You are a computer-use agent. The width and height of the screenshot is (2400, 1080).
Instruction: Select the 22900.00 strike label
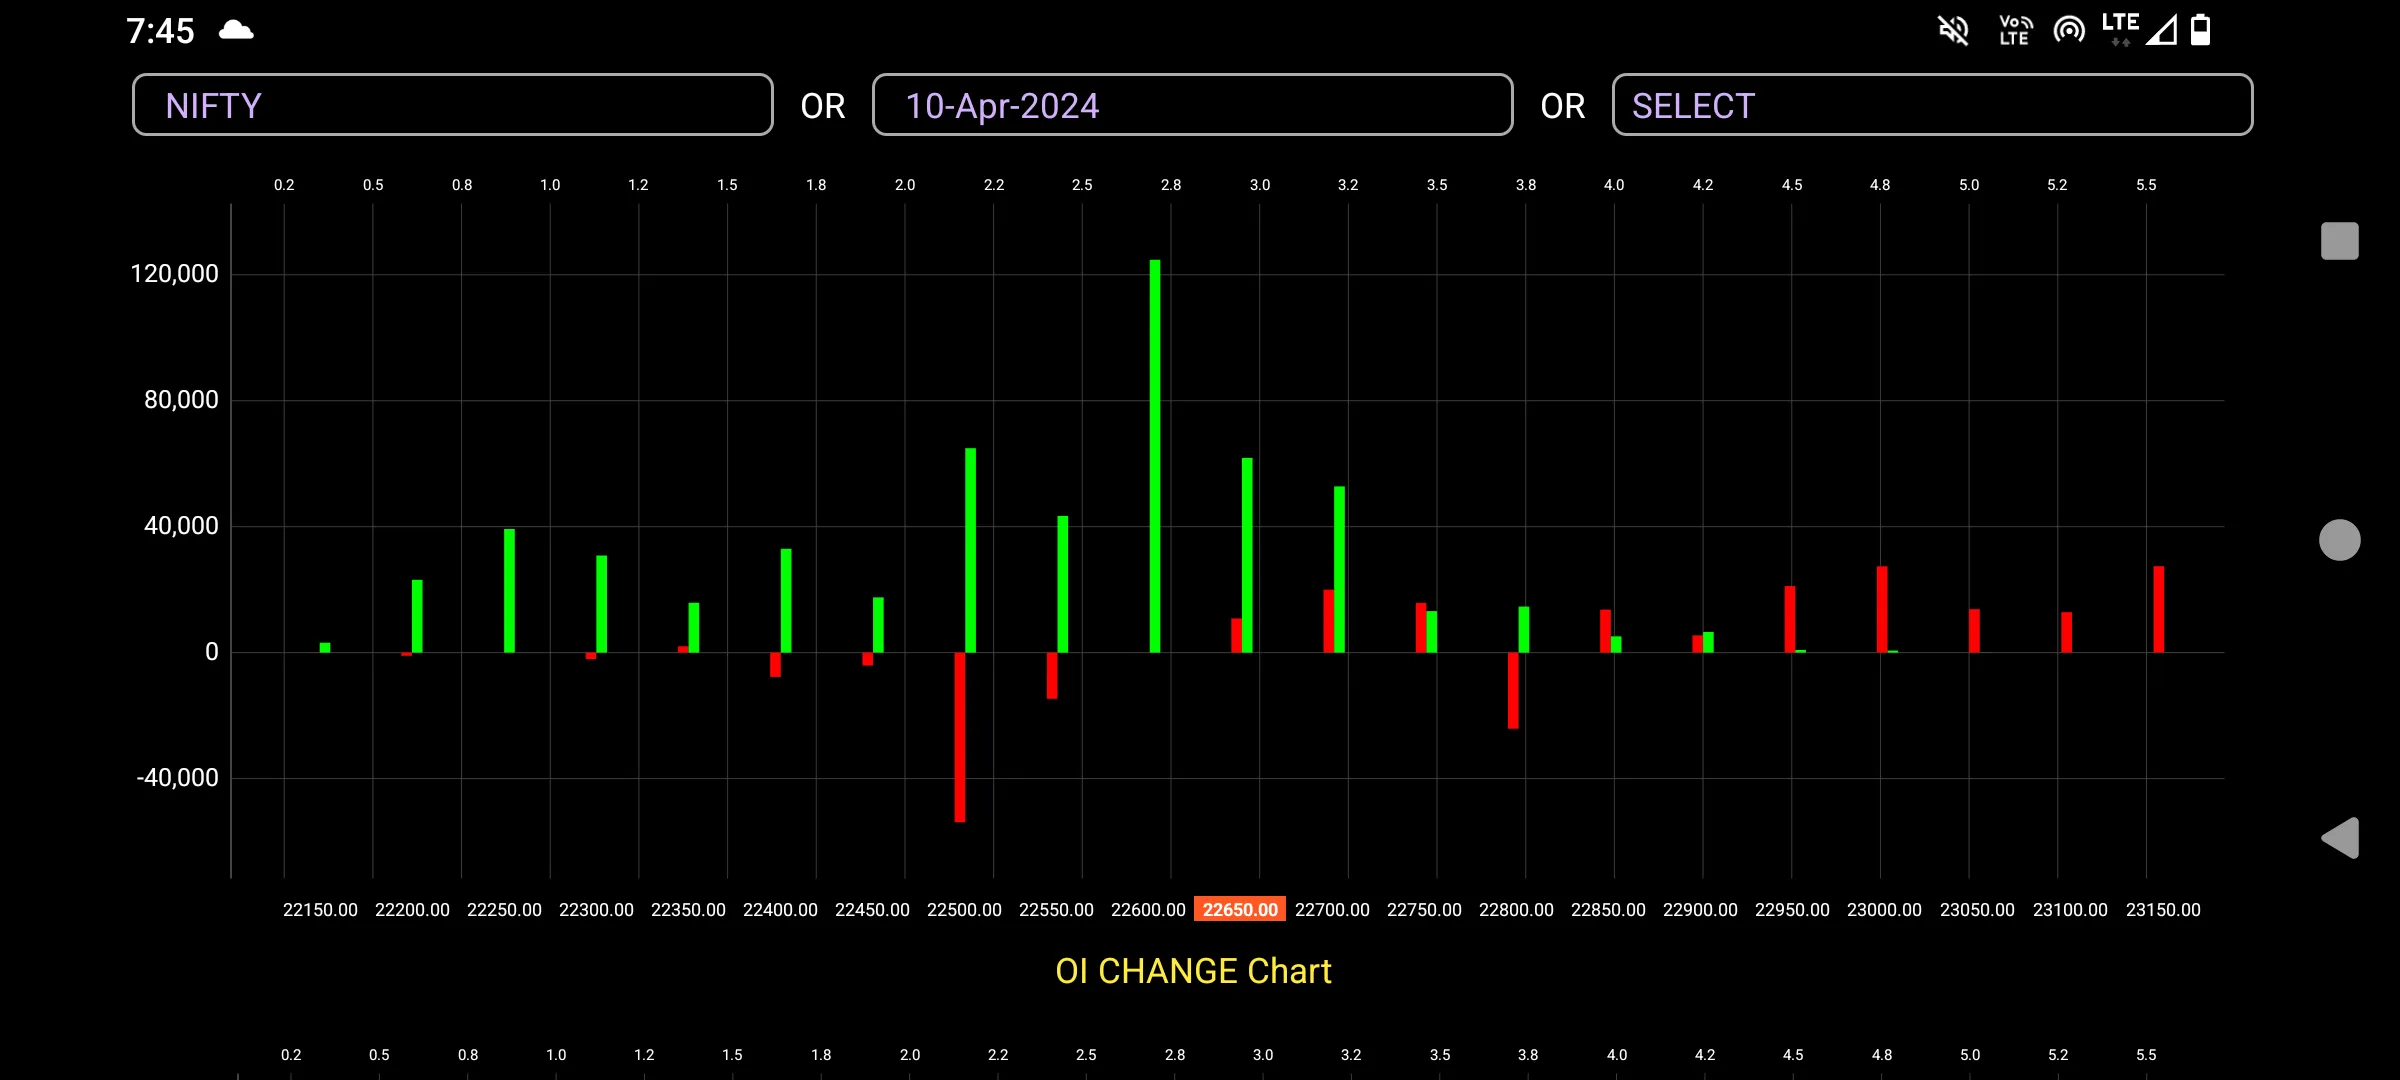click(x=1700, y=910)
